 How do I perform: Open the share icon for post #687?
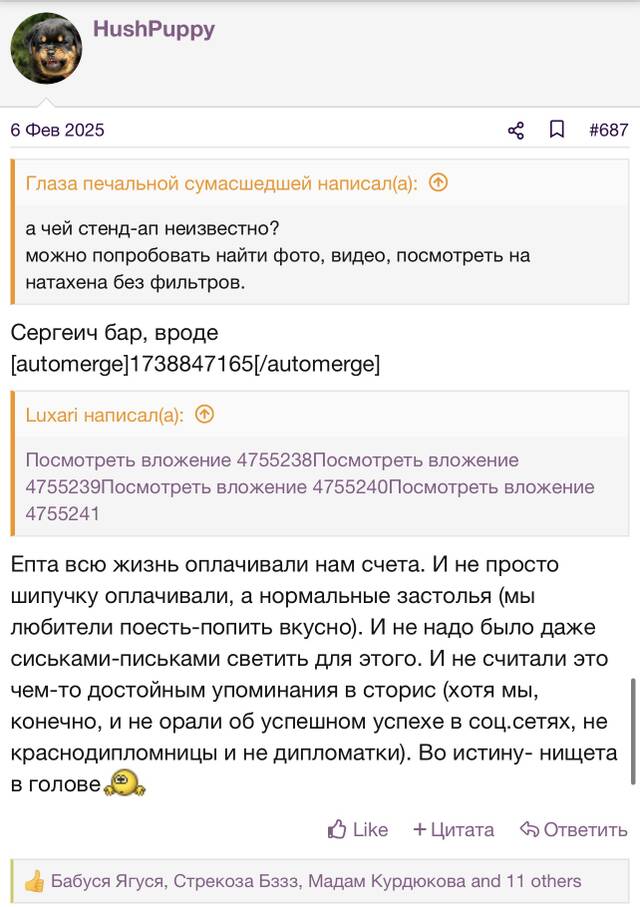point(516,130)
